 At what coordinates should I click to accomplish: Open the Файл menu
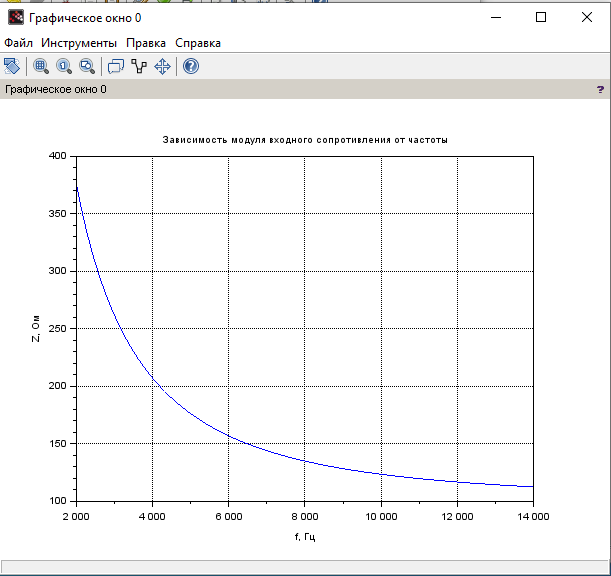tap(18, 43)
